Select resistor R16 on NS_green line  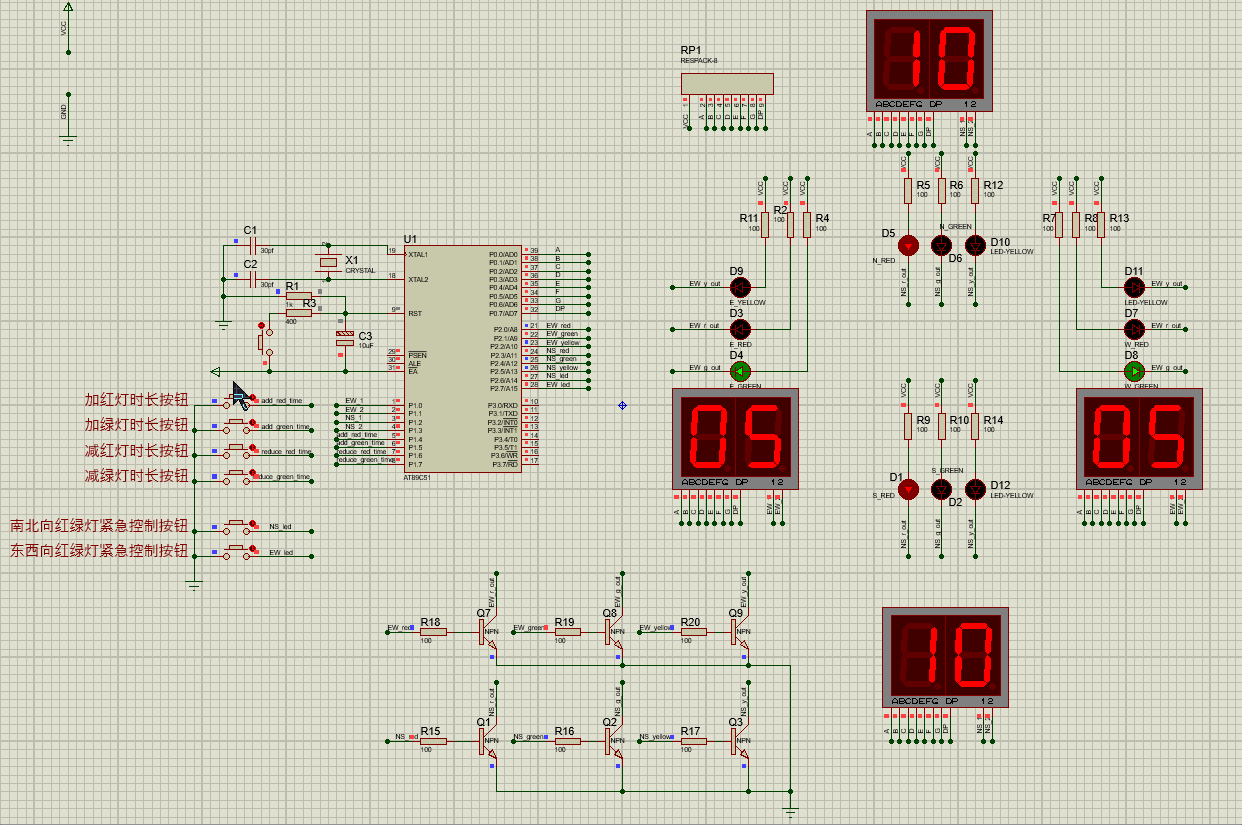click(x=567, y=741)
